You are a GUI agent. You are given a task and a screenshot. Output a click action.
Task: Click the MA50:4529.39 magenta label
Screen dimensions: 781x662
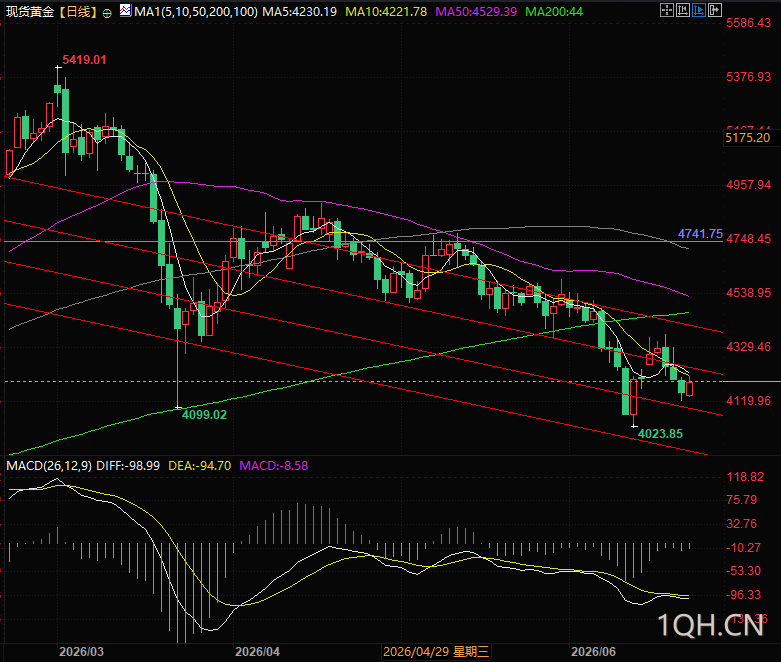coord(476,11)
